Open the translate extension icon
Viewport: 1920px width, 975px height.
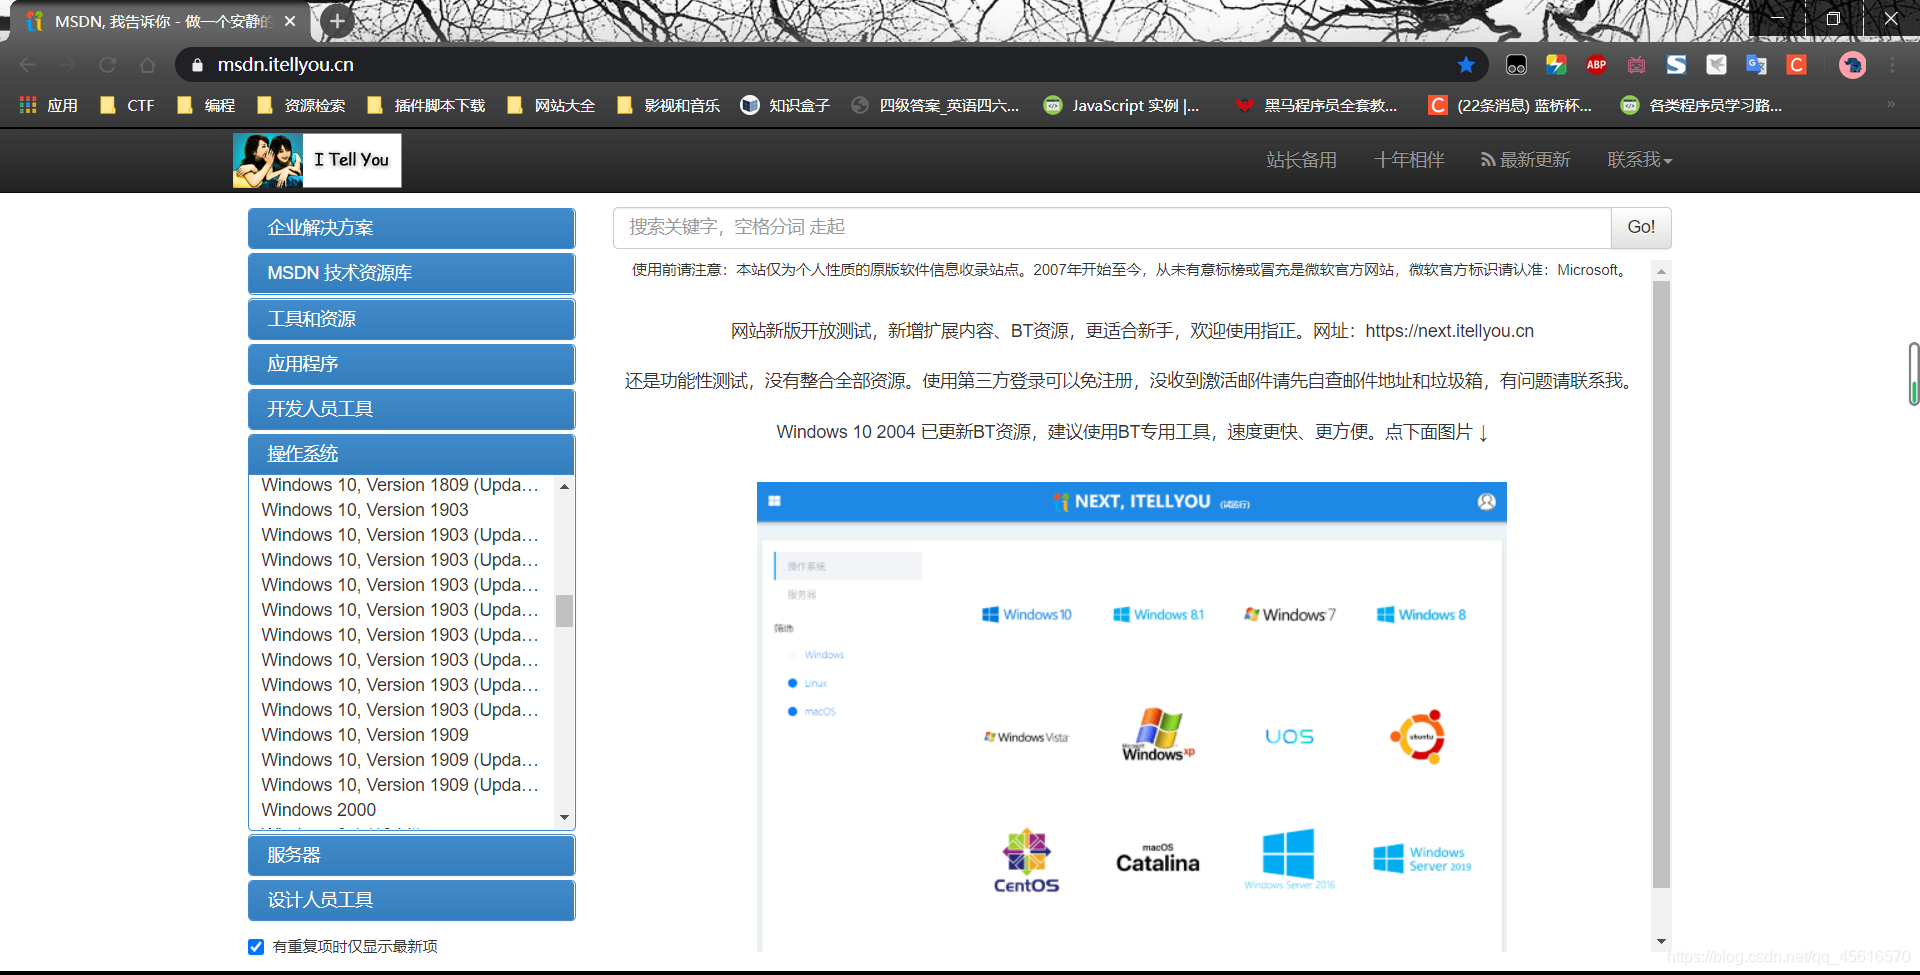coord(1756,65)
